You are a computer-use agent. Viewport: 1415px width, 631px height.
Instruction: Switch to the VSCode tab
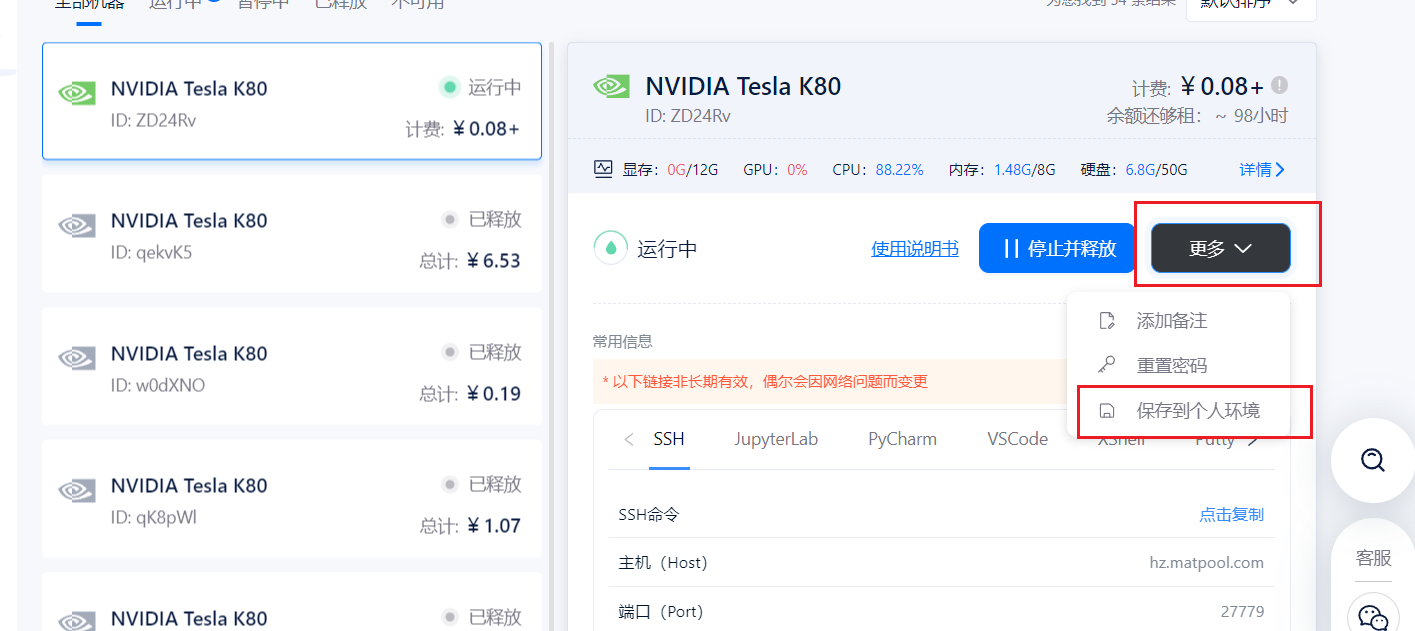(x=1017, y=439)
